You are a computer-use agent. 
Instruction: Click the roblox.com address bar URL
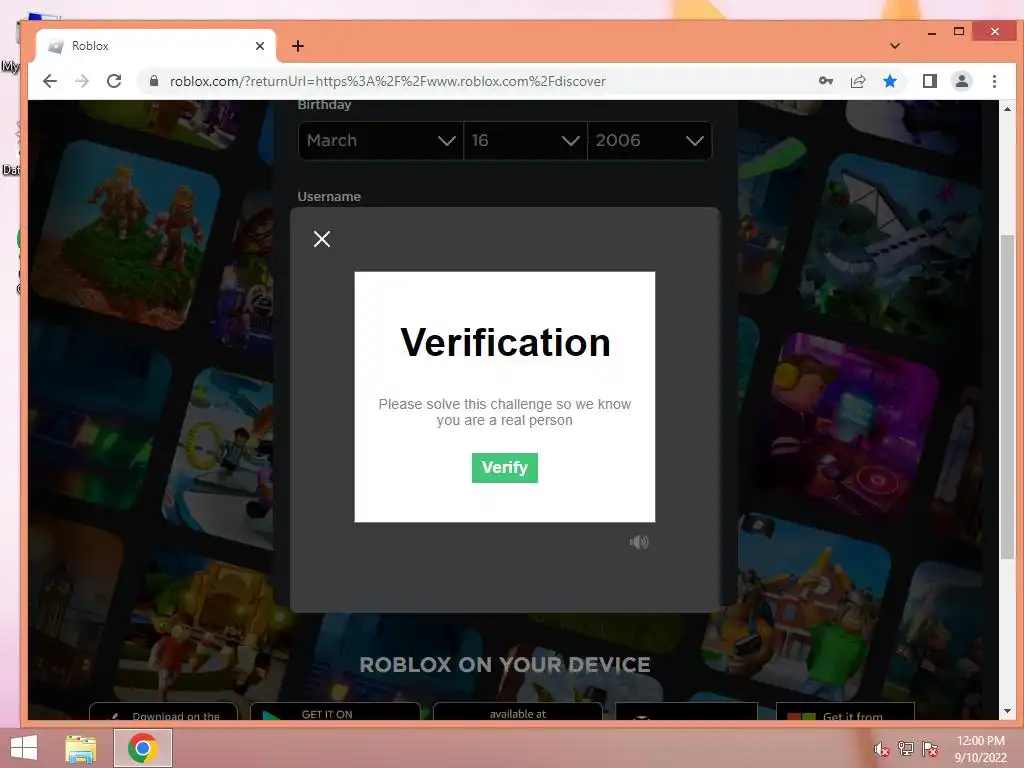388,81
